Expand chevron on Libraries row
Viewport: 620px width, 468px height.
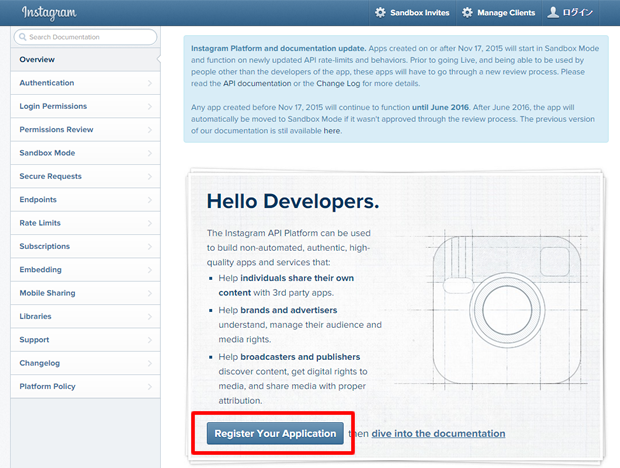tap(150, 316)
